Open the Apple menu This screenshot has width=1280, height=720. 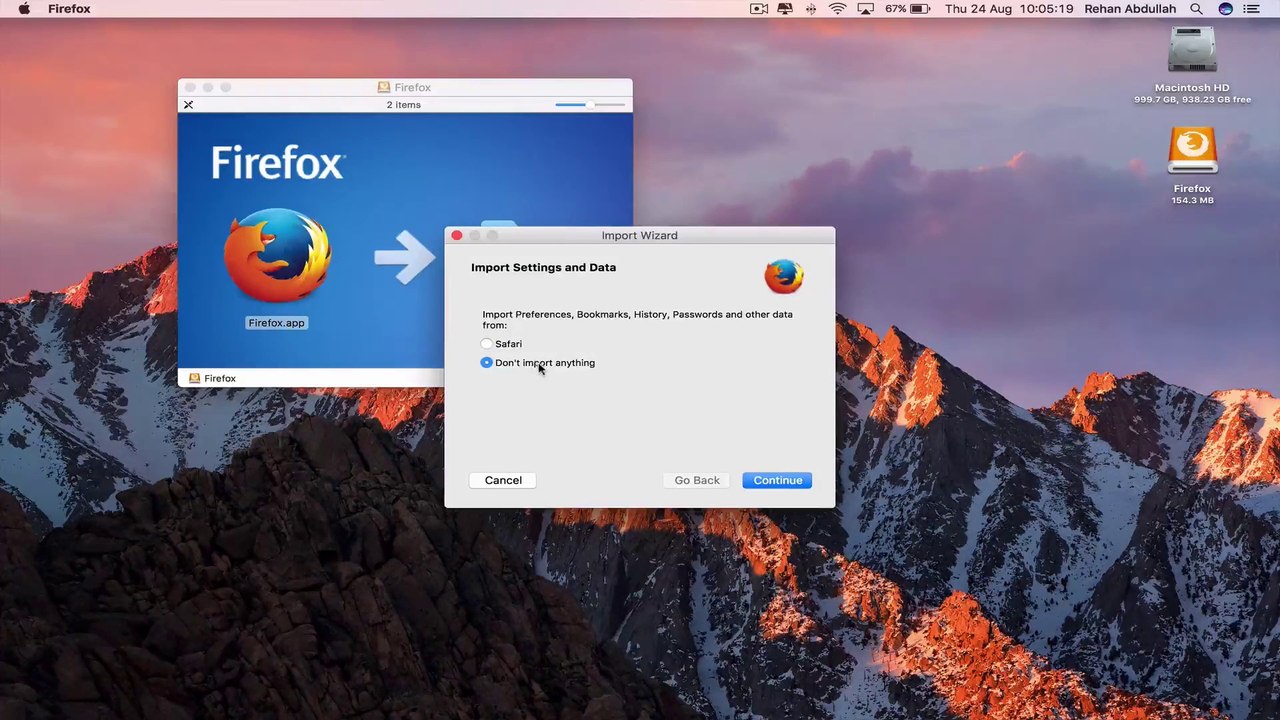[24, 9]
